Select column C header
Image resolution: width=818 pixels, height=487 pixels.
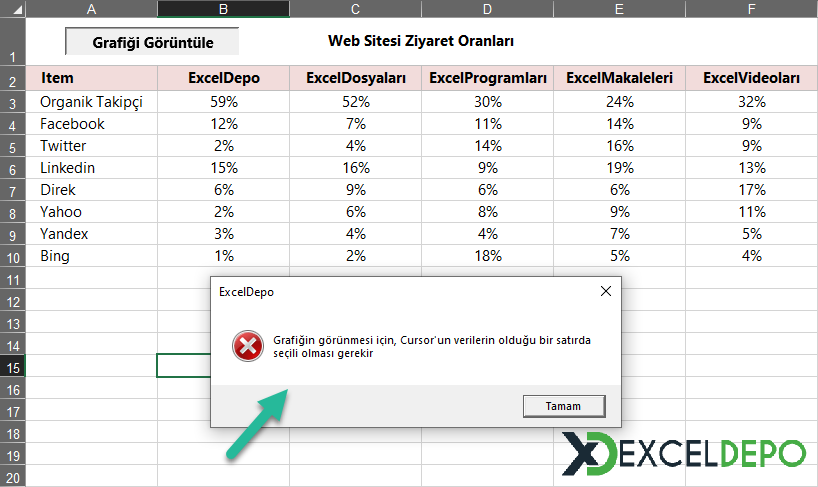(x=355, y=8)
